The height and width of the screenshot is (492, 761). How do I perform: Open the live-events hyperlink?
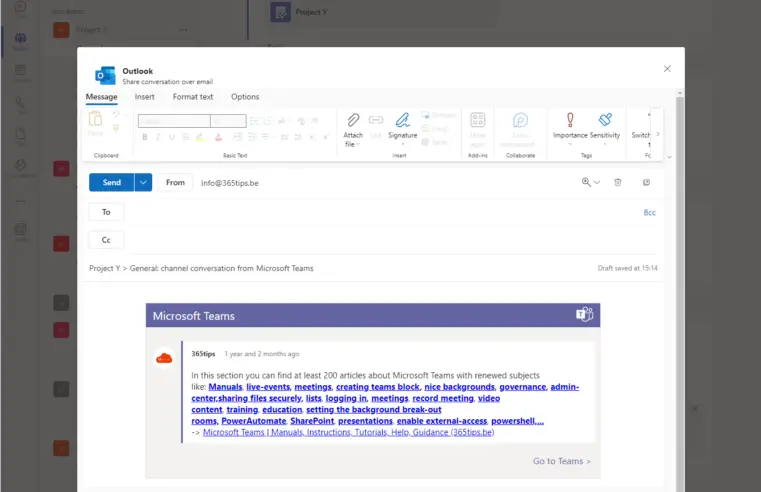click(x=268, y=387)
